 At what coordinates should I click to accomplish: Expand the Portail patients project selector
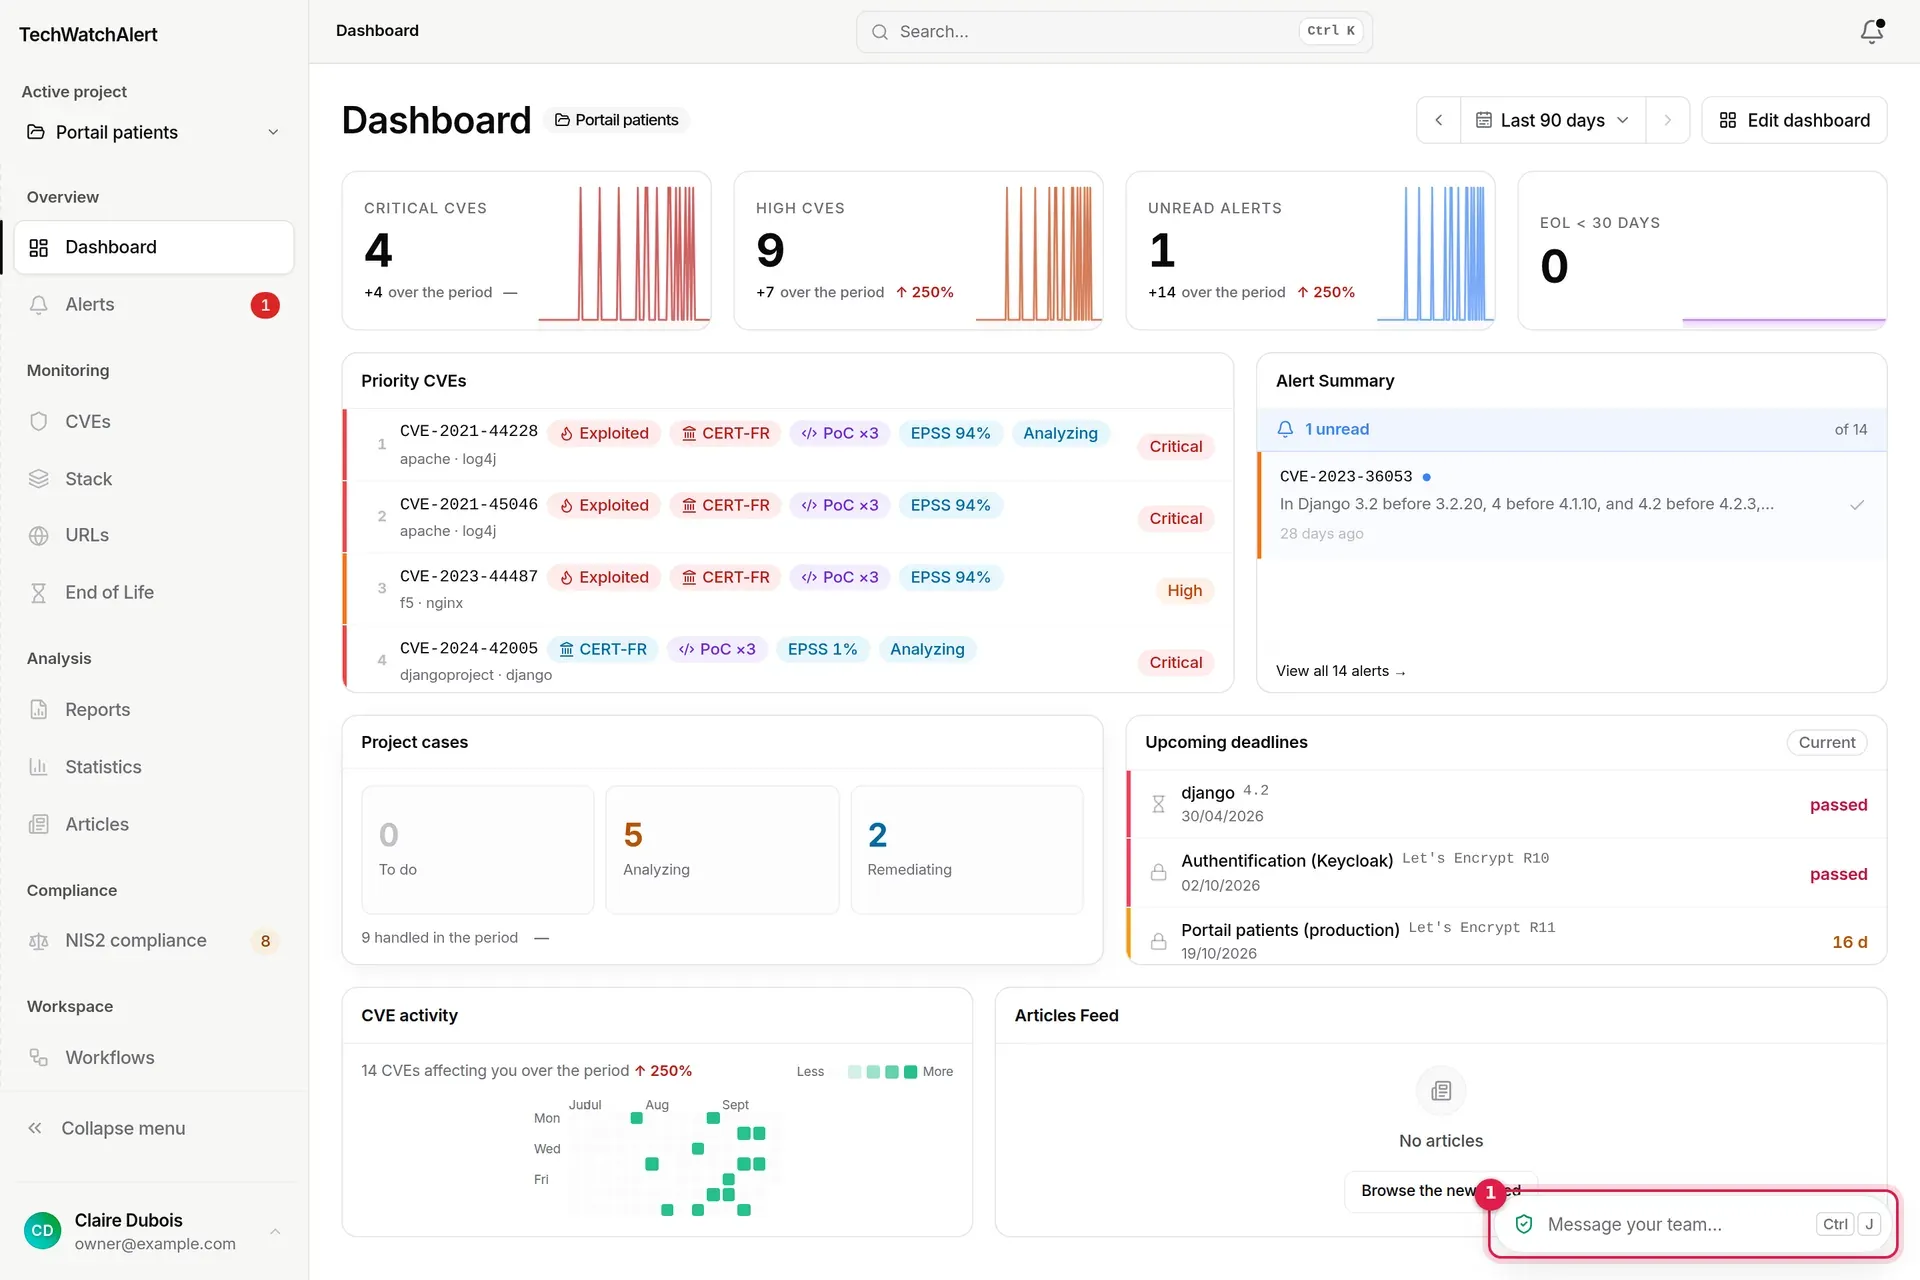tap(154, 133)
